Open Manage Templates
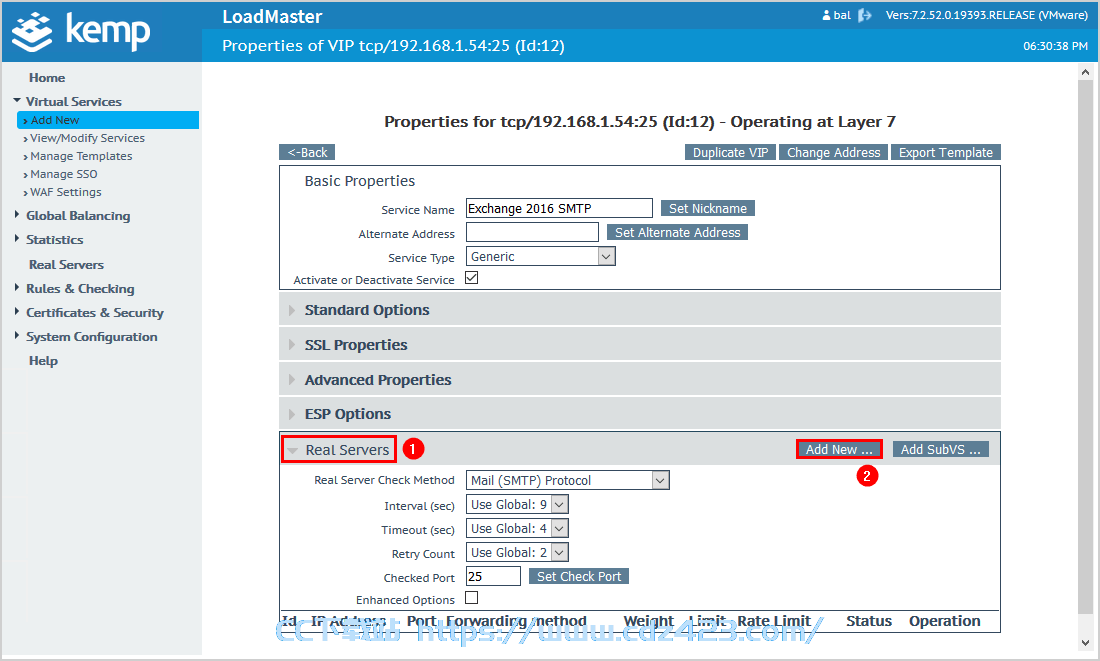The width and height of the screenshot is (1100, 661). point(81,156)
